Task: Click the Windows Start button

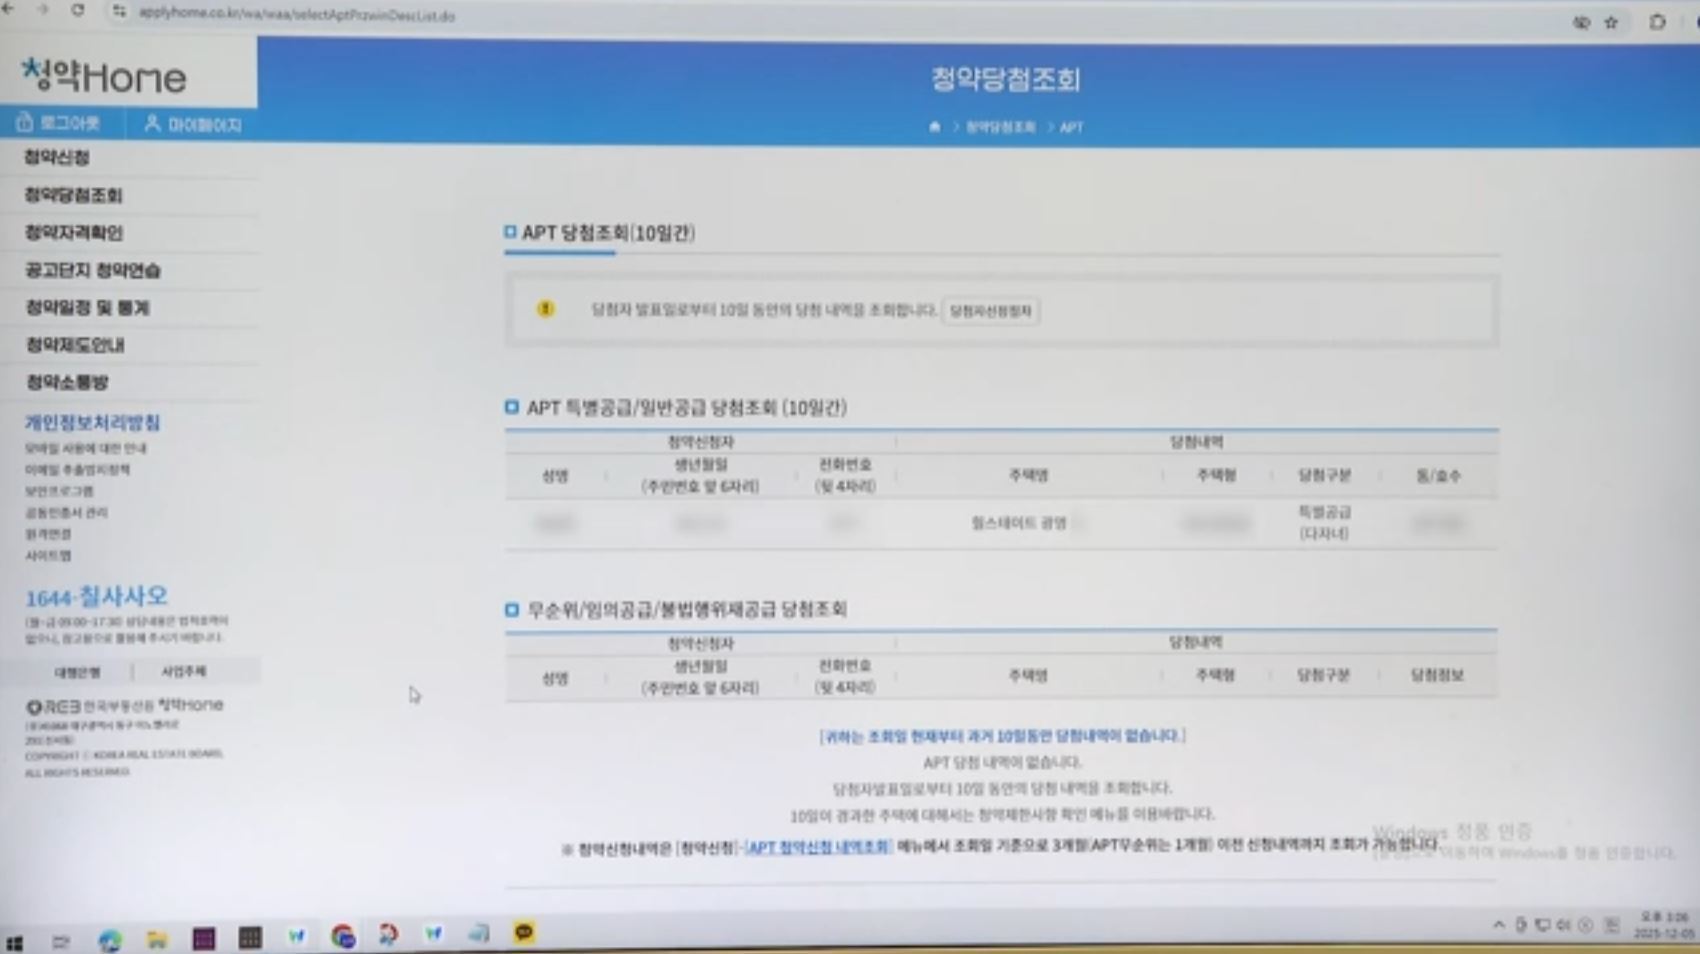Action: click(x=15, y=942)
